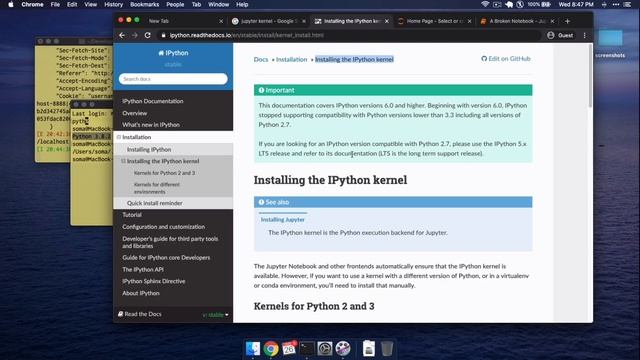Open the film reel app in the Dock
This screenshot has height=360, width=640.
pos(343,349)
